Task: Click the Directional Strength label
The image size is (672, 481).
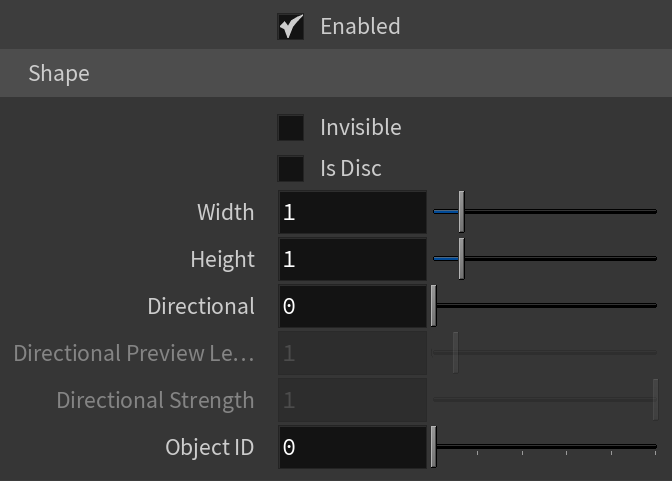Action: [x=156, y=400]
